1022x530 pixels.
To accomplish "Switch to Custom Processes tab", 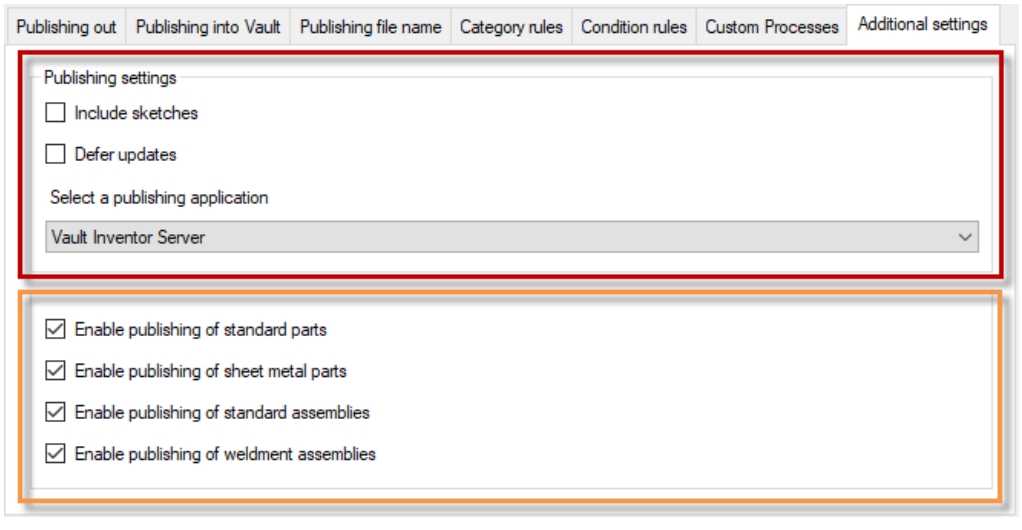I will [x=771, y=27].
